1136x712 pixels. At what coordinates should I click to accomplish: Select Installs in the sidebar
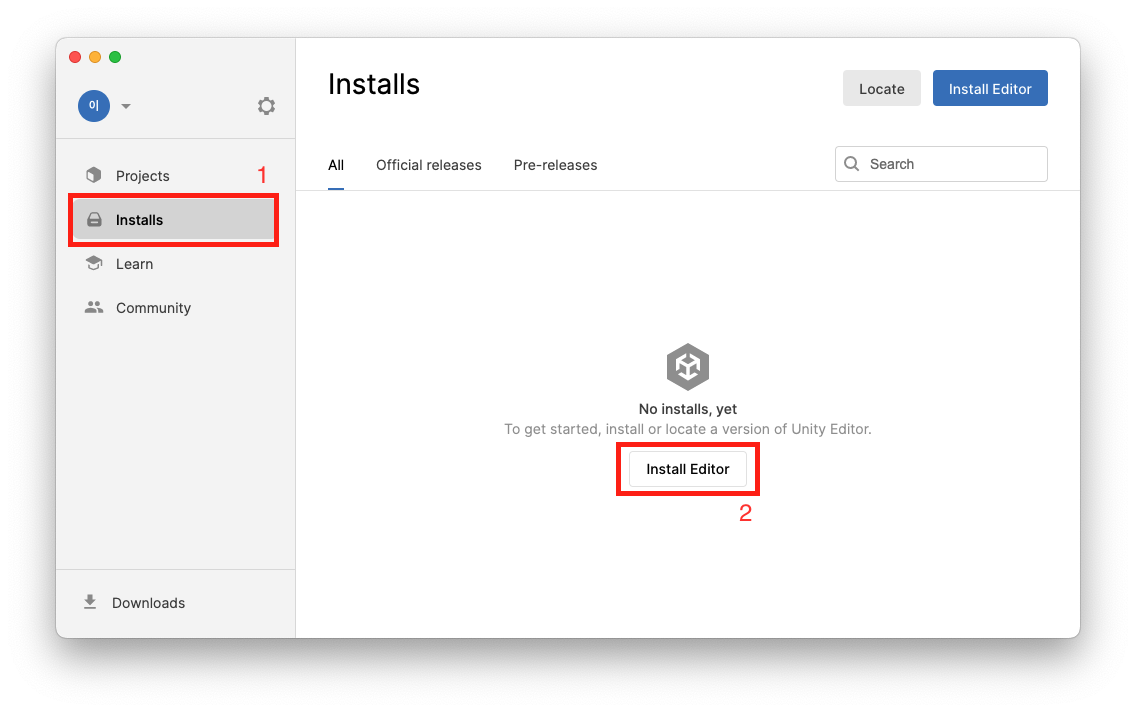coord(174,220)
